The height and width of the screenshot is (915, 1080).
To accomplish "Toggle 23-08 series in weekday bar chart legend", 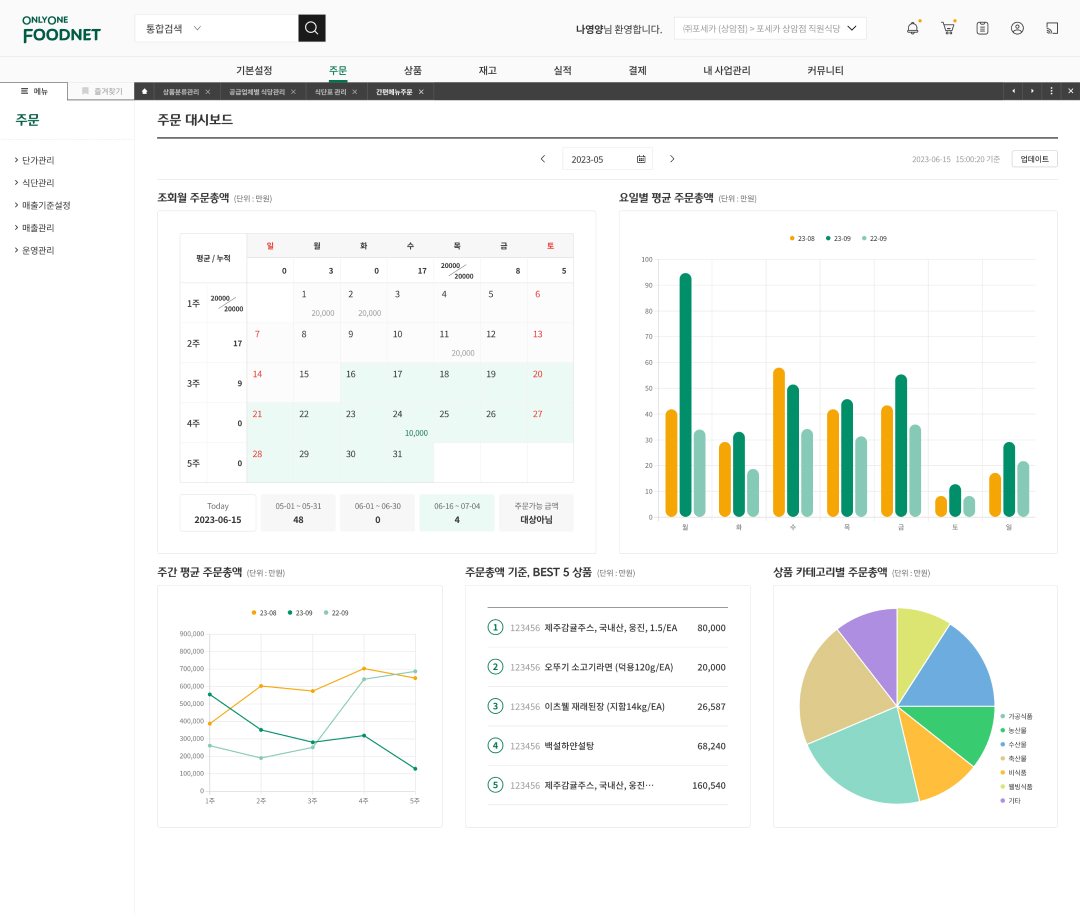I will [x=802, y=238].
